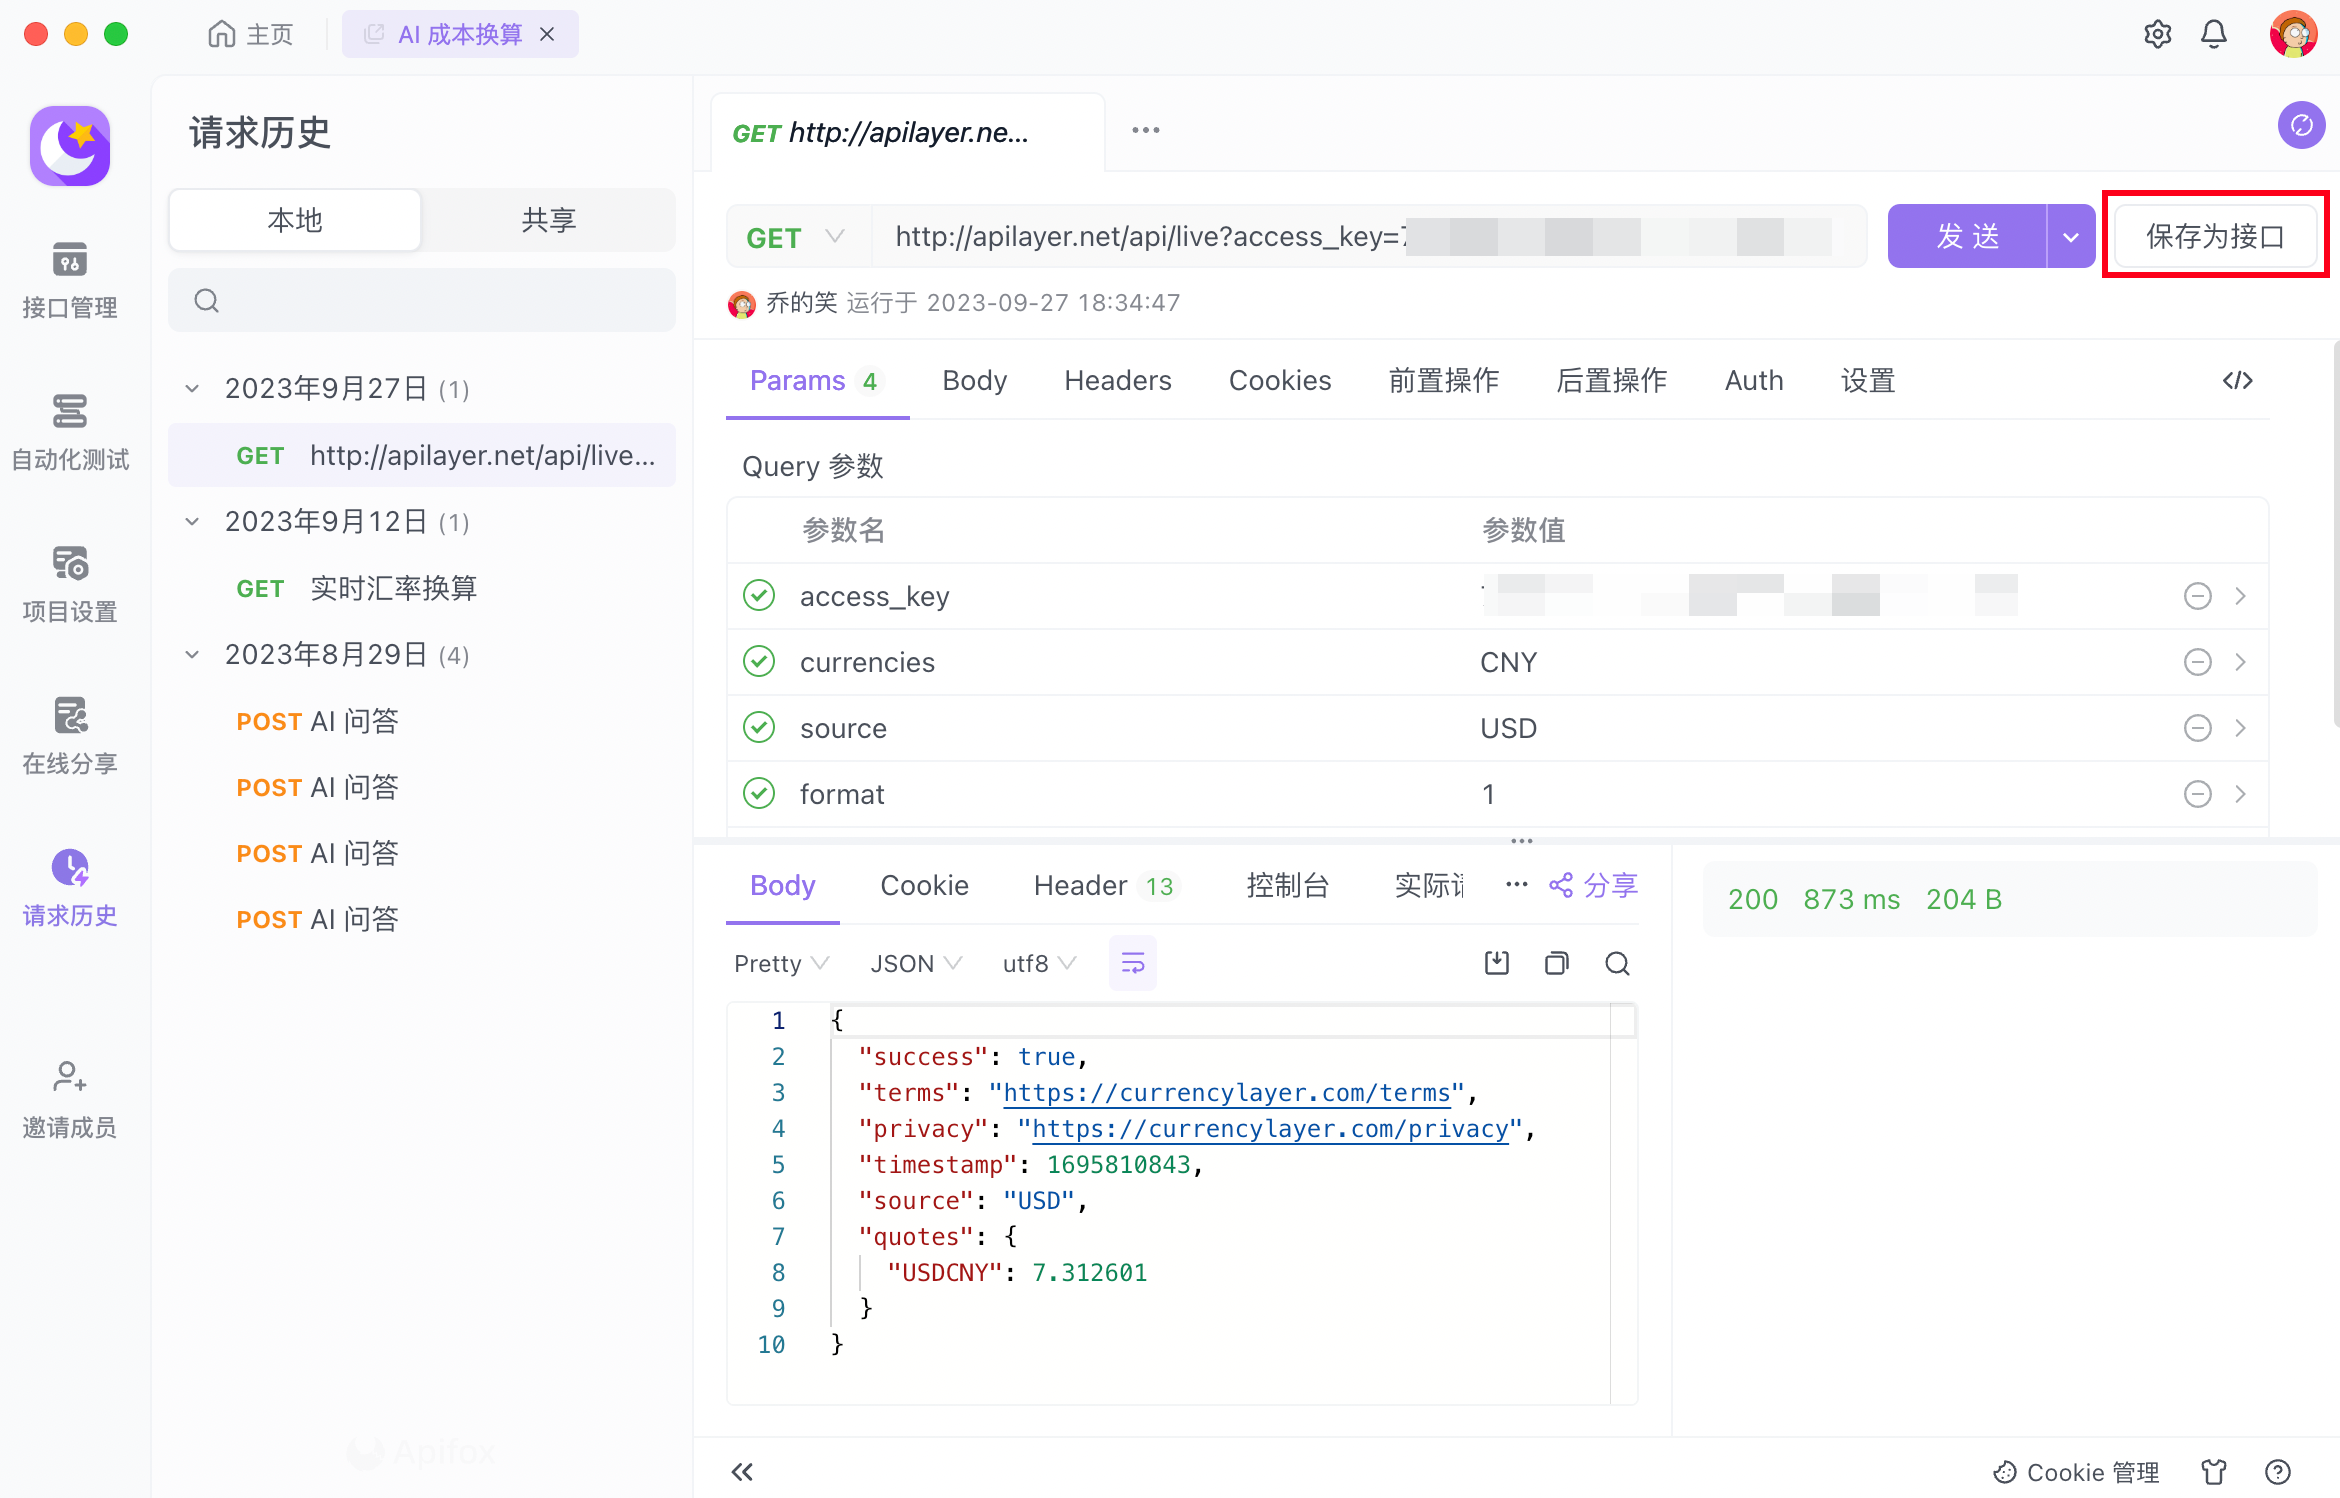Open the Pretty format dropdown
The height and width of the screenshot is (1498, 2340).
click(x=780, y=963)
